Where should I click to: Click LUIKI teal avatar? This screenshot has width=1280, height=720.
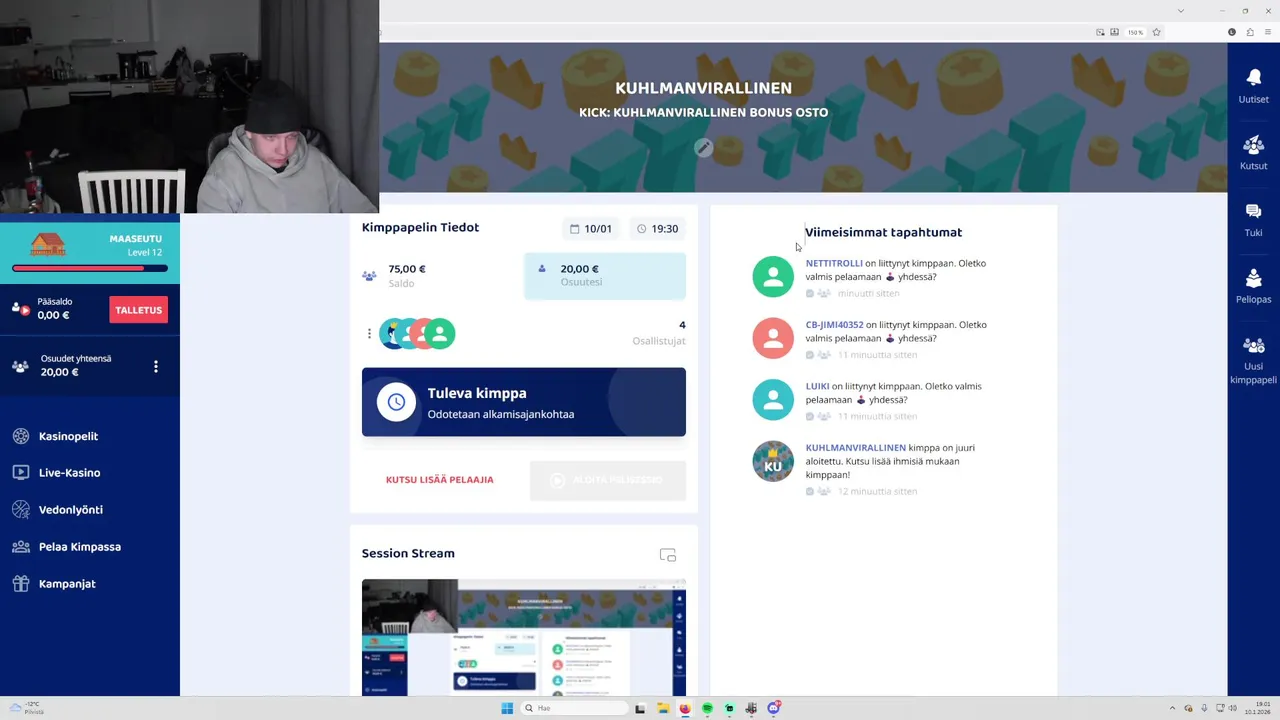tap(773, 400)
